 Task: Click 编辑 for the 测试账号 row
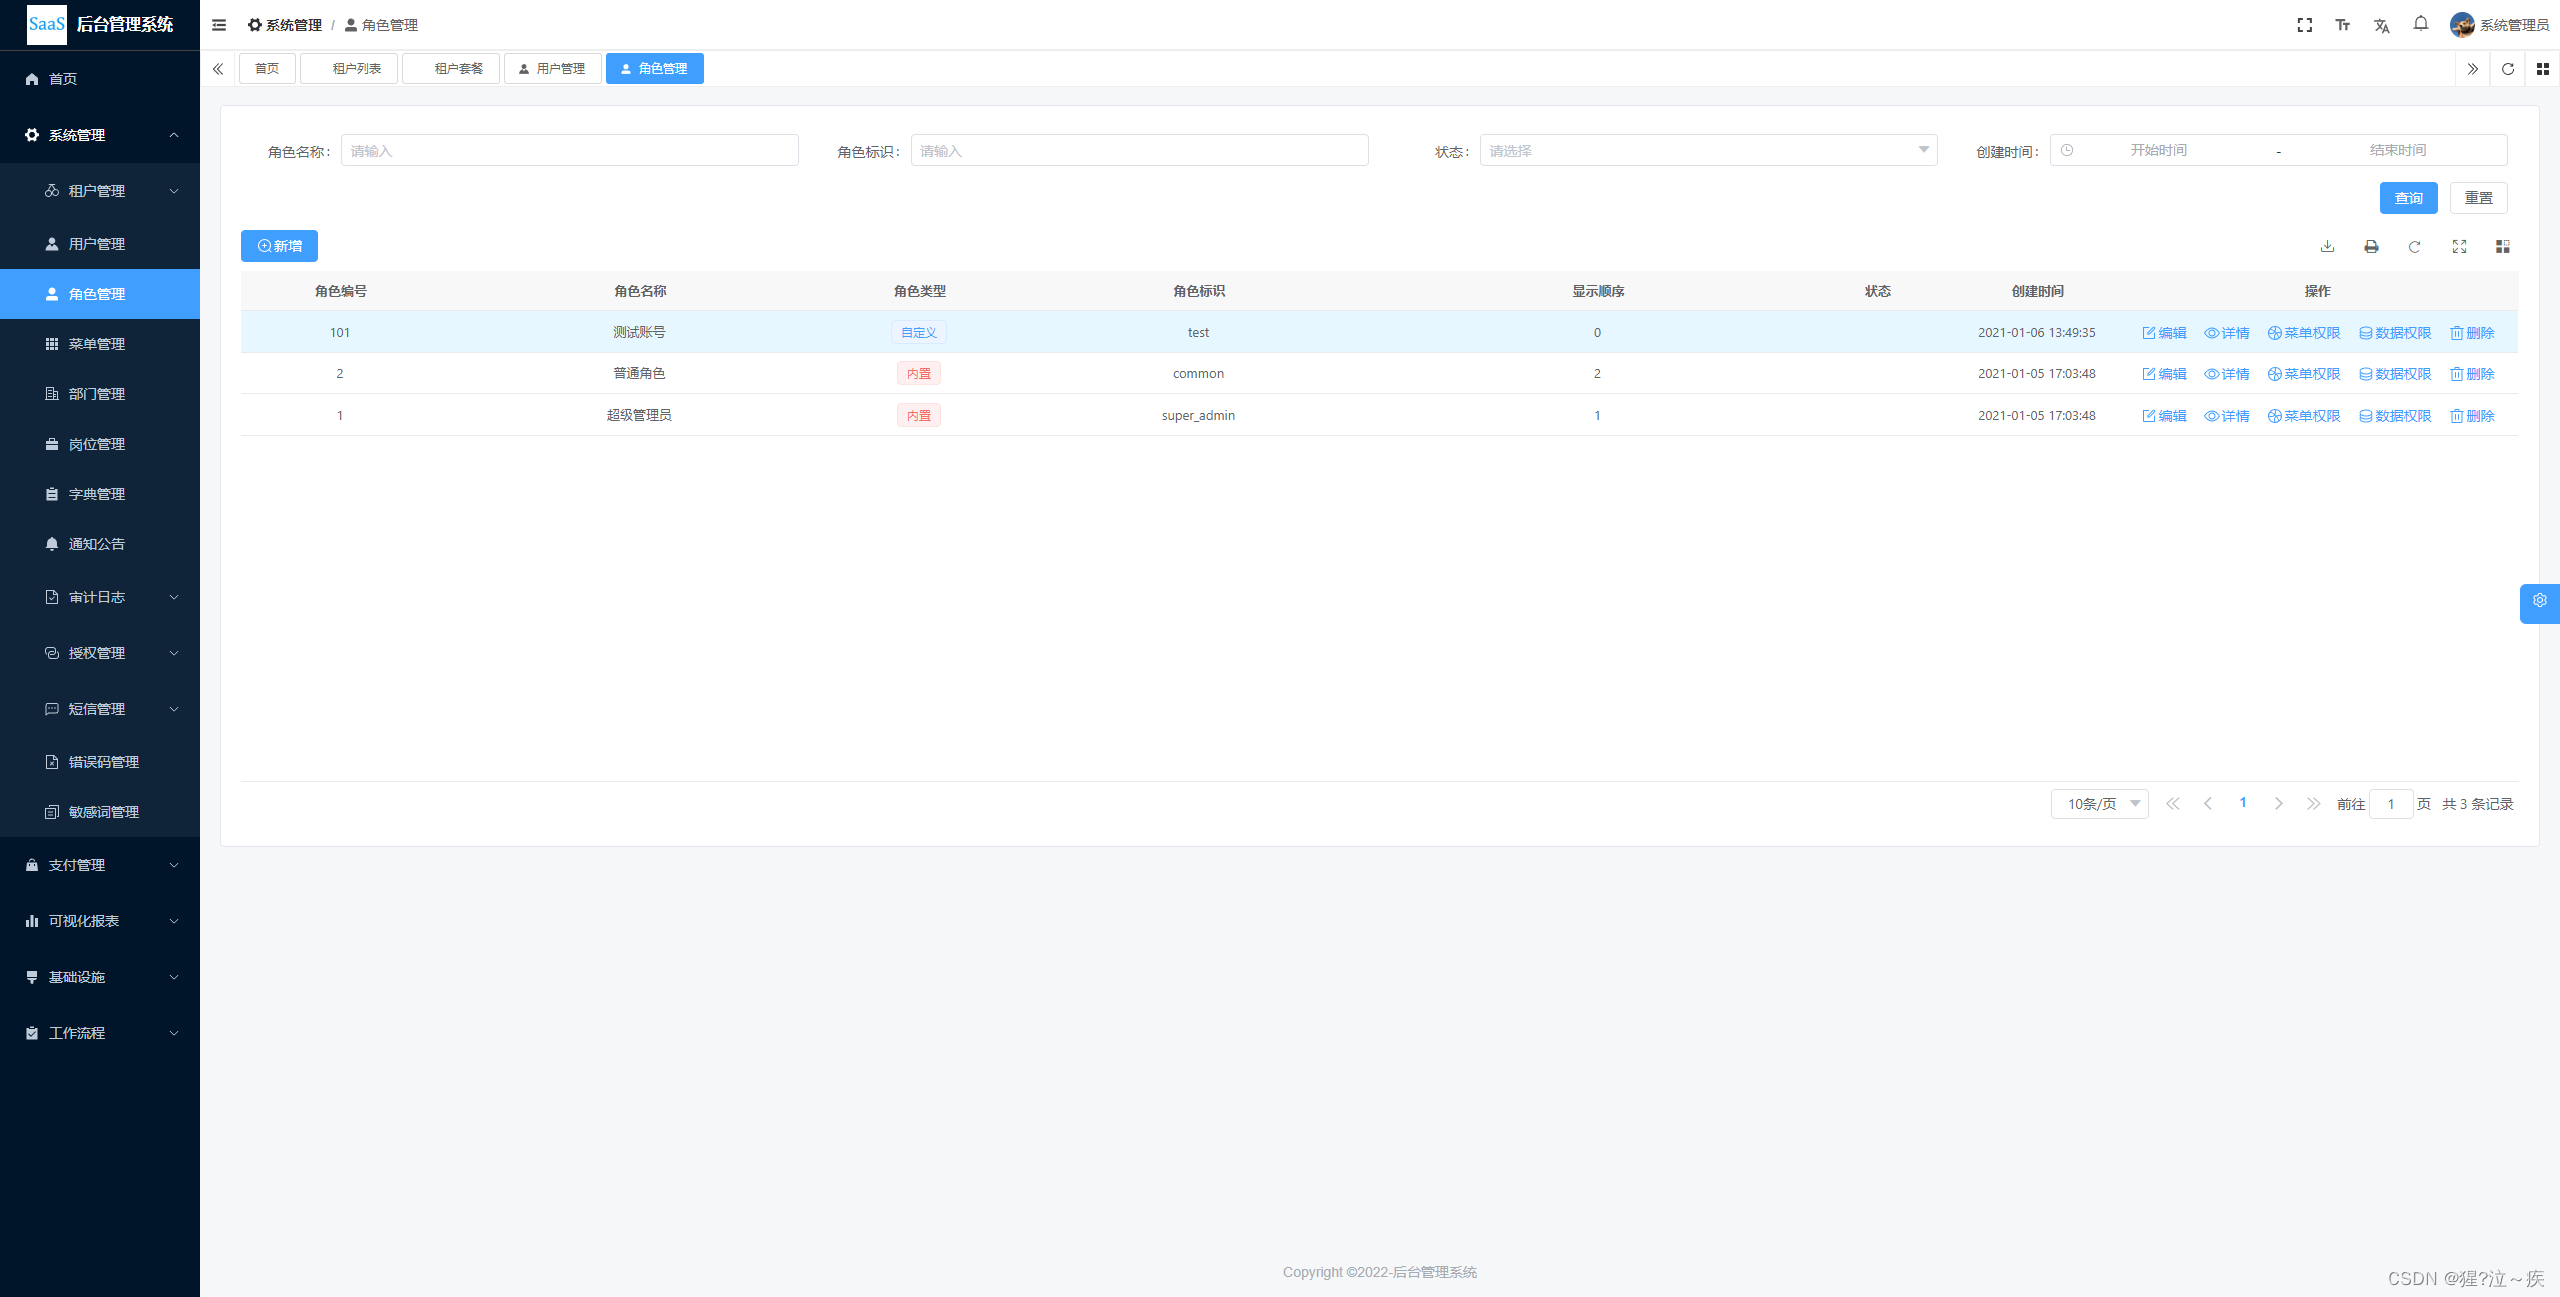pos(2164,333)
